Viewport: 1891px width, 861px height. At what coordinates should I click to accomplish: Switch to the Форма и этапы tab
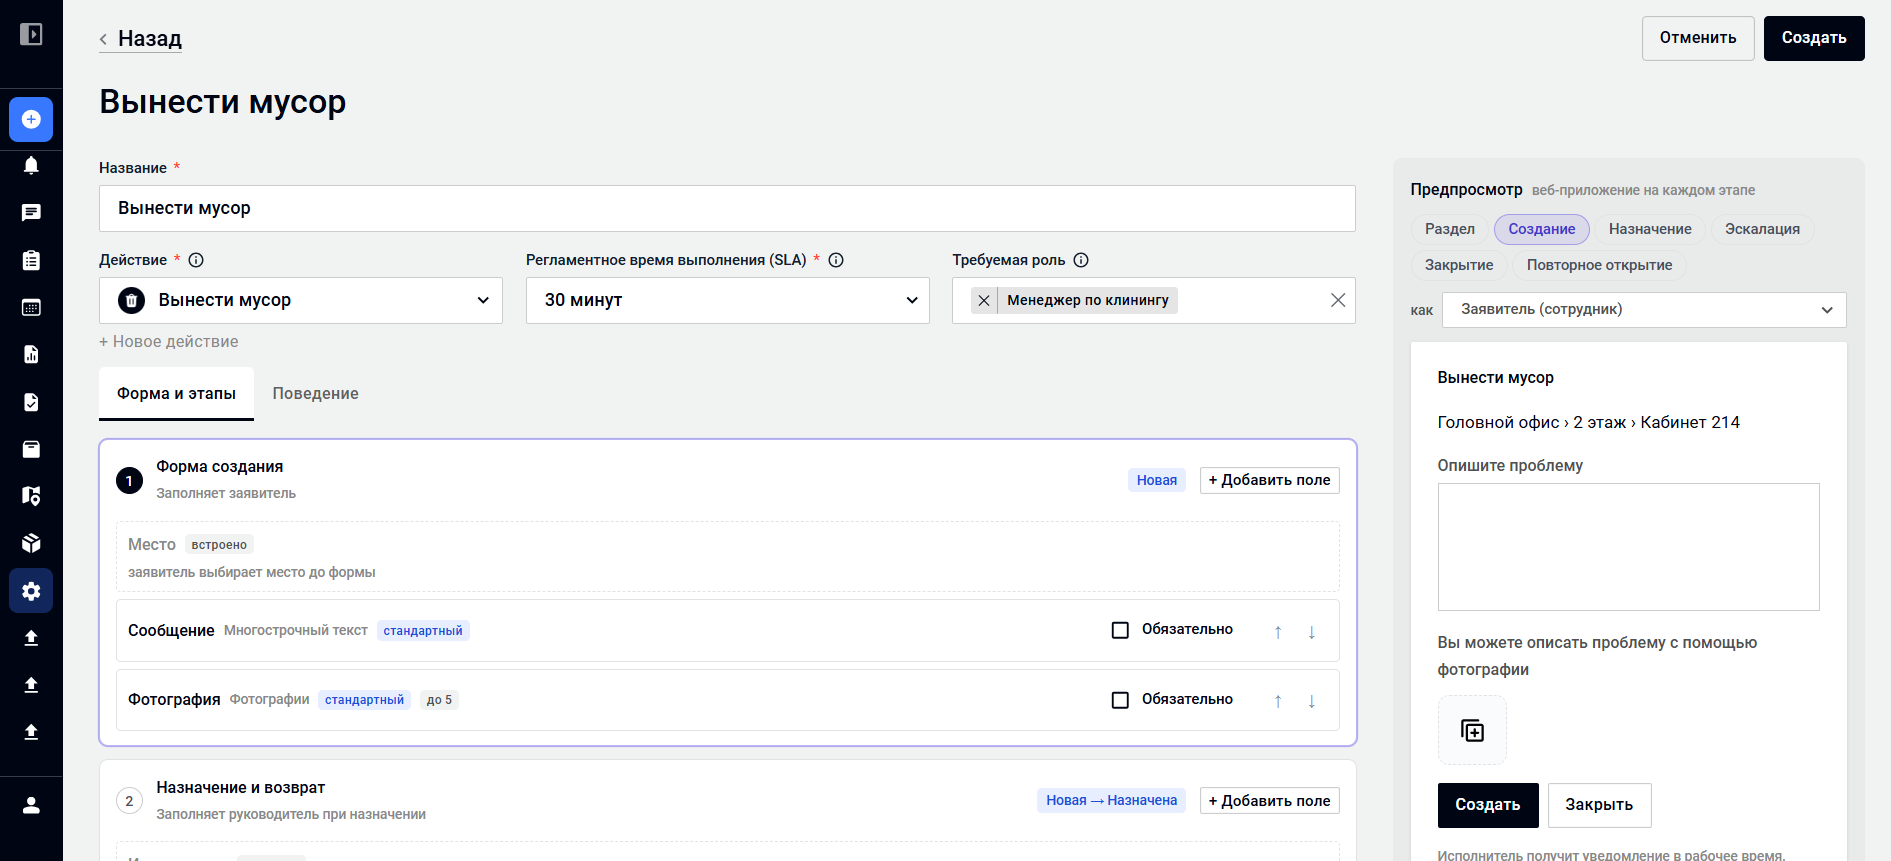[x=176, y=393]
